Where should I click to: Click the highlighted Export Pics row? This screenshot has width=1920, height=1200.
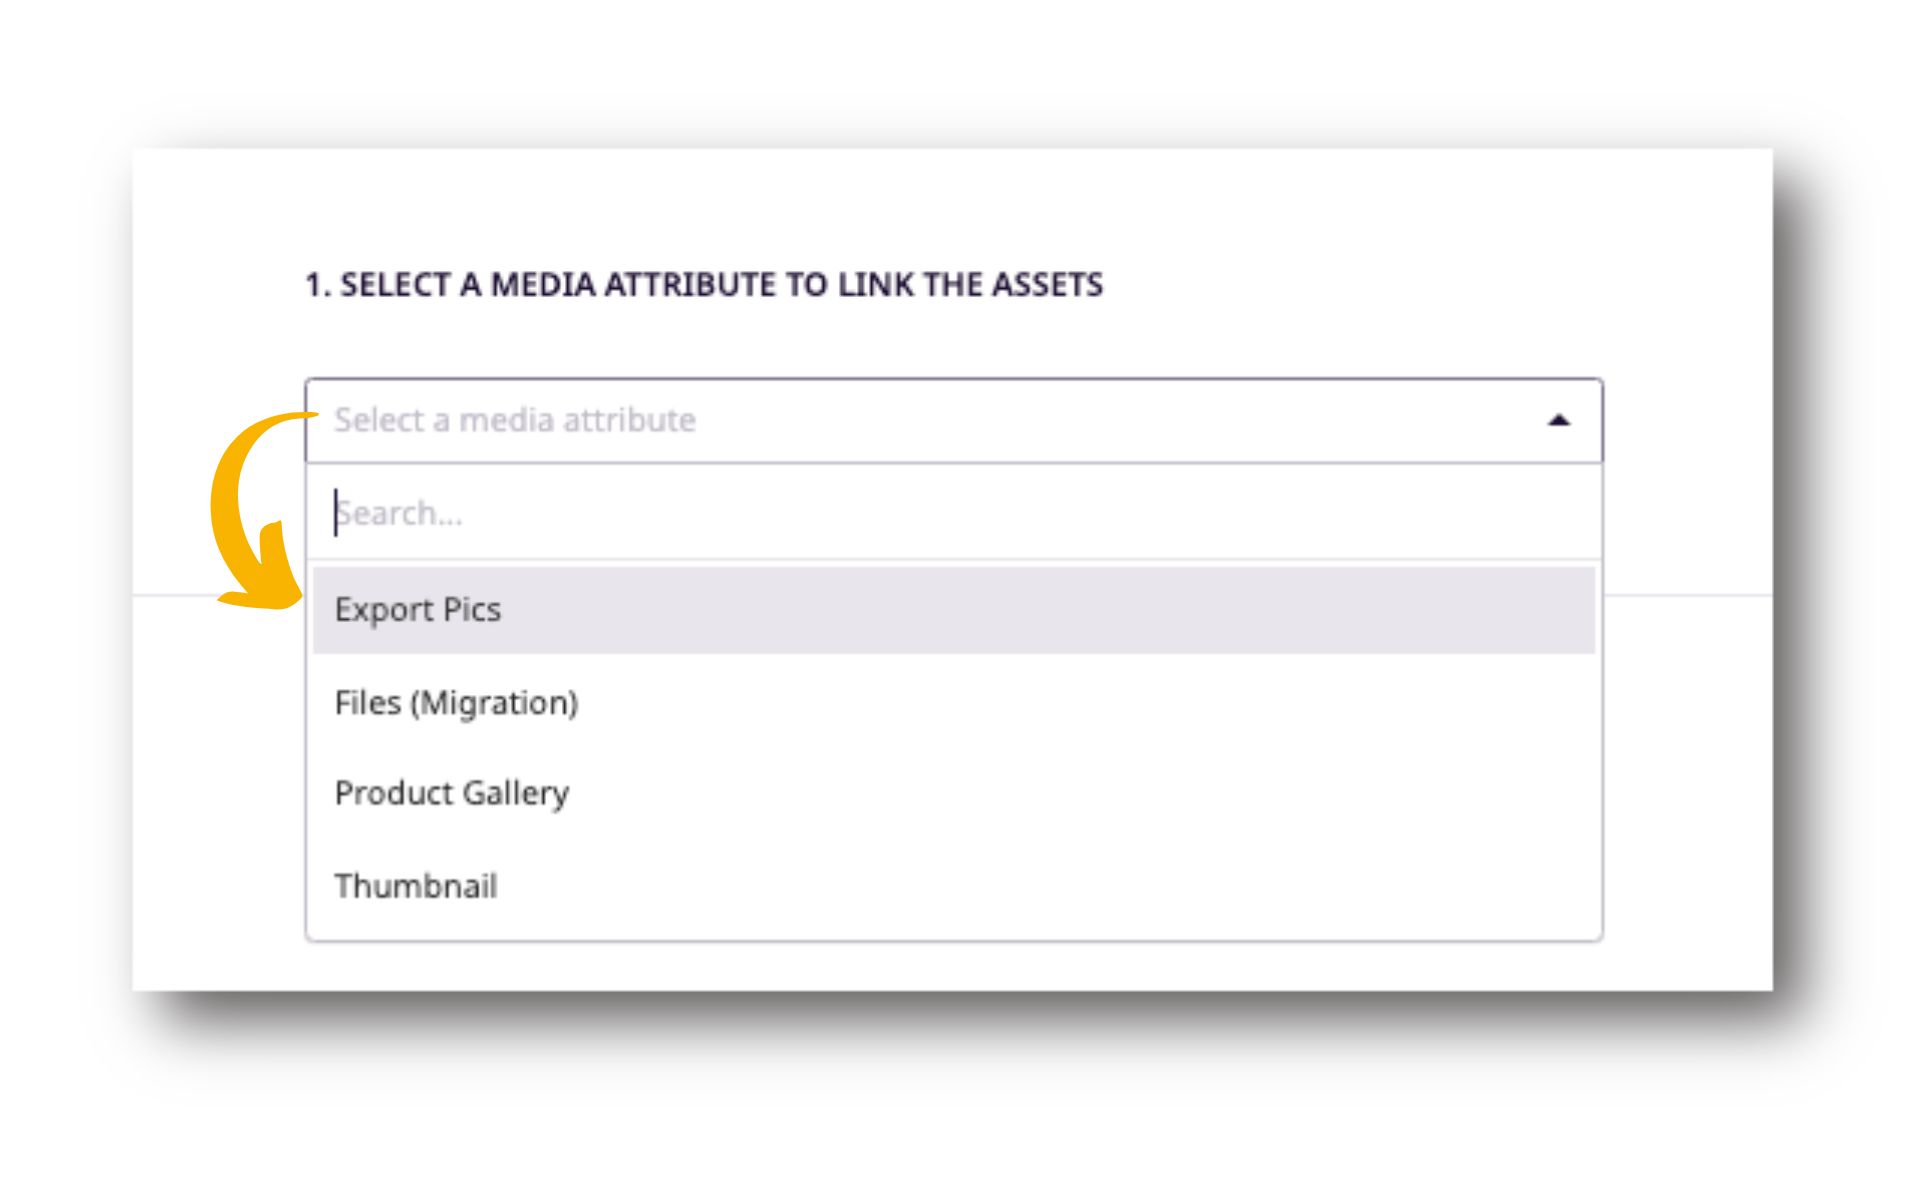pyautogui.click(x=952, y=610)
